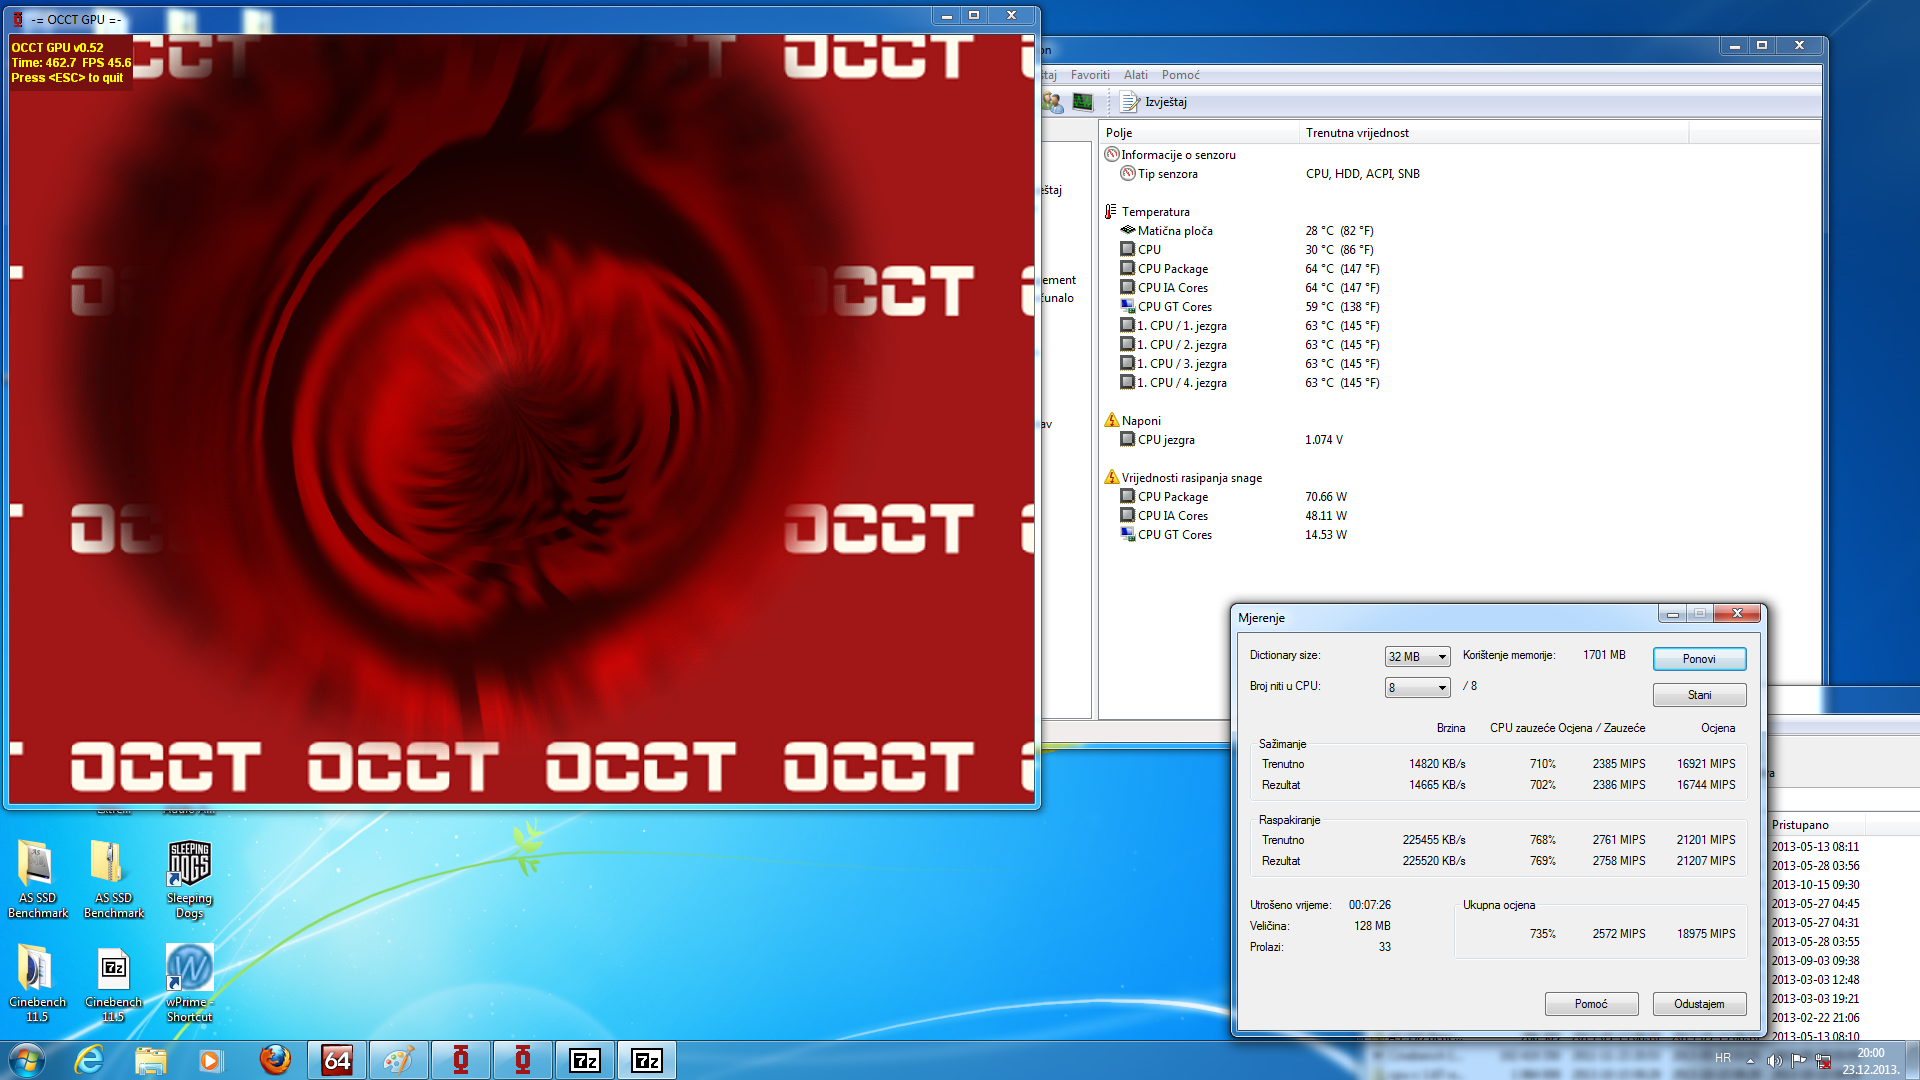The image size is (1920, 1080).
Task: Launch Firefox from taskbar
Action: click(274, 1060)
